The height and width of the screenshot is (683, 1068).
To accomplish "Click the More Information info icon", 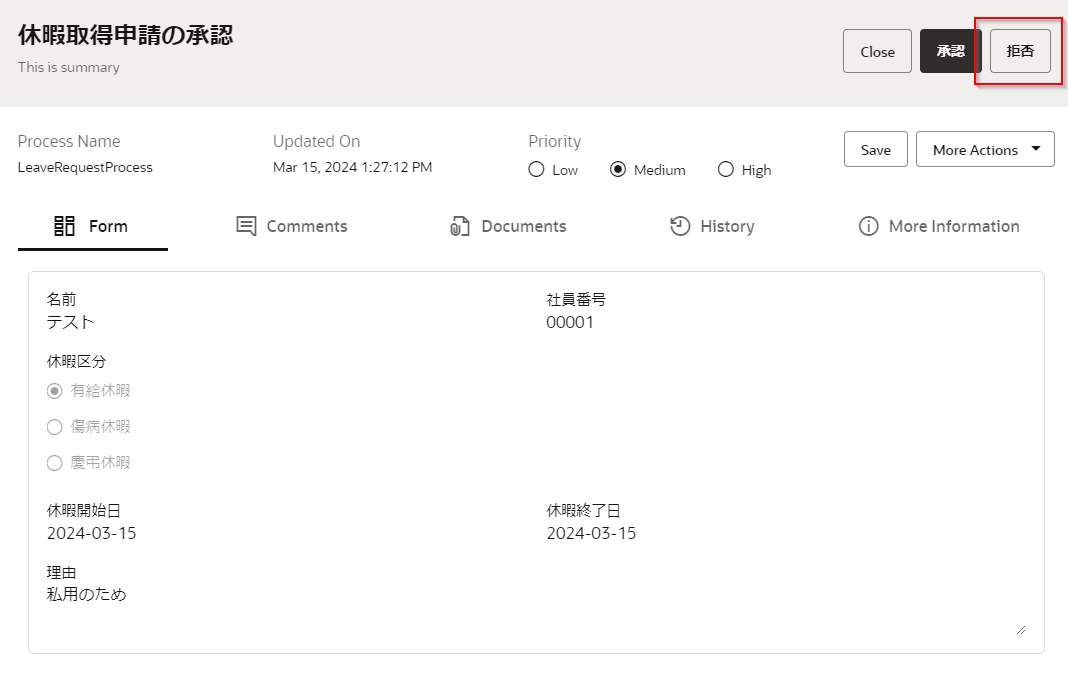I will [x=868, y=226].
